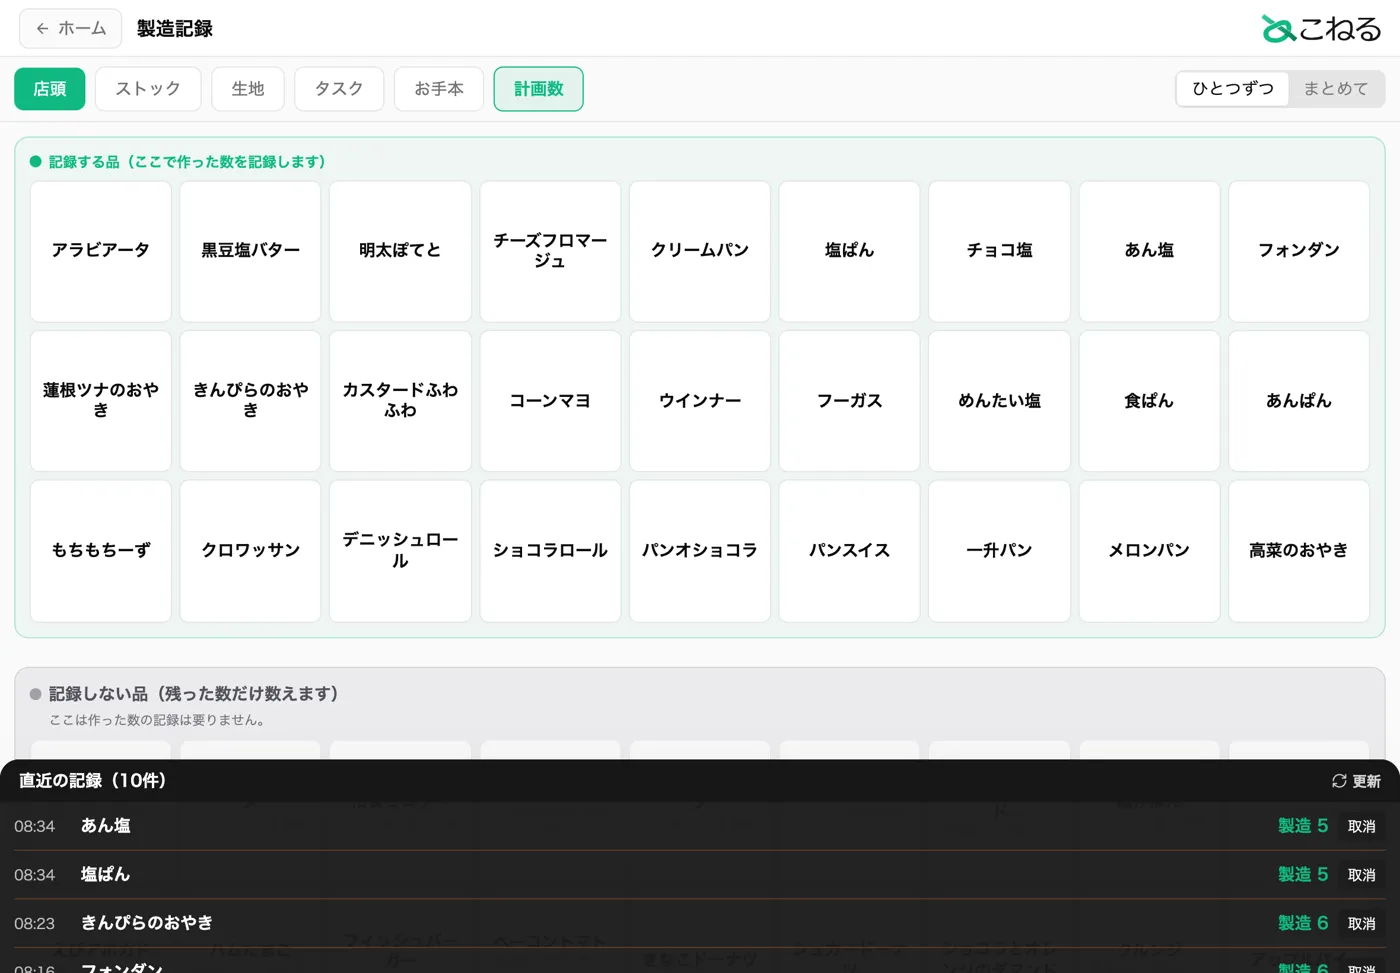The height and width of the screenshot is (973, 1400).
Task: Tap the パンスイス tile
Action: [850, 551]
